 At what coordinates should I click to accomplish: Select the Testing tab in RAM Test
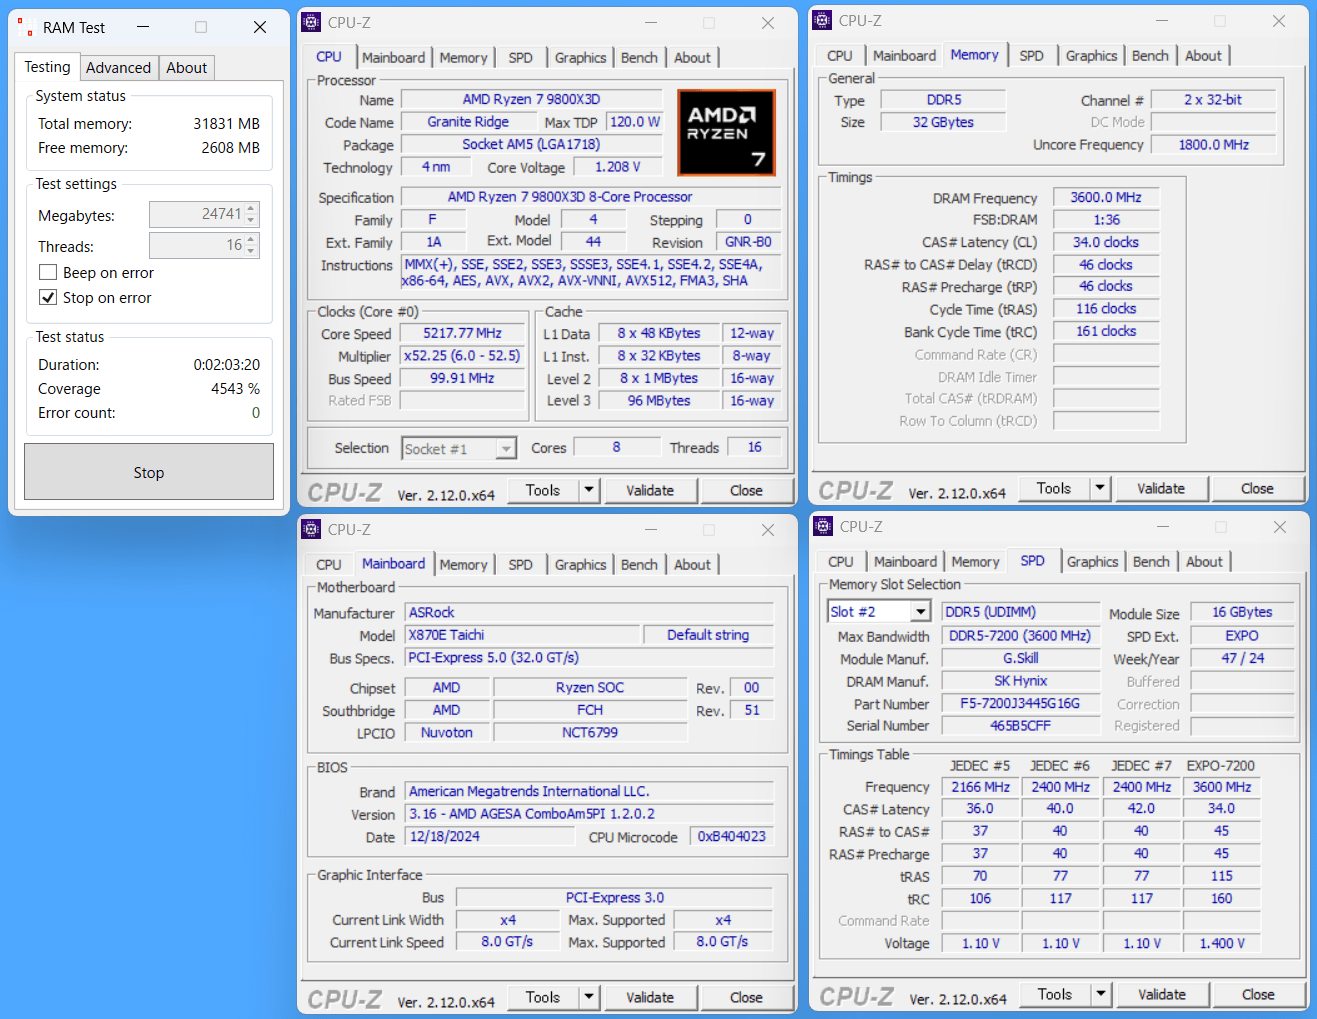(47, 67)
